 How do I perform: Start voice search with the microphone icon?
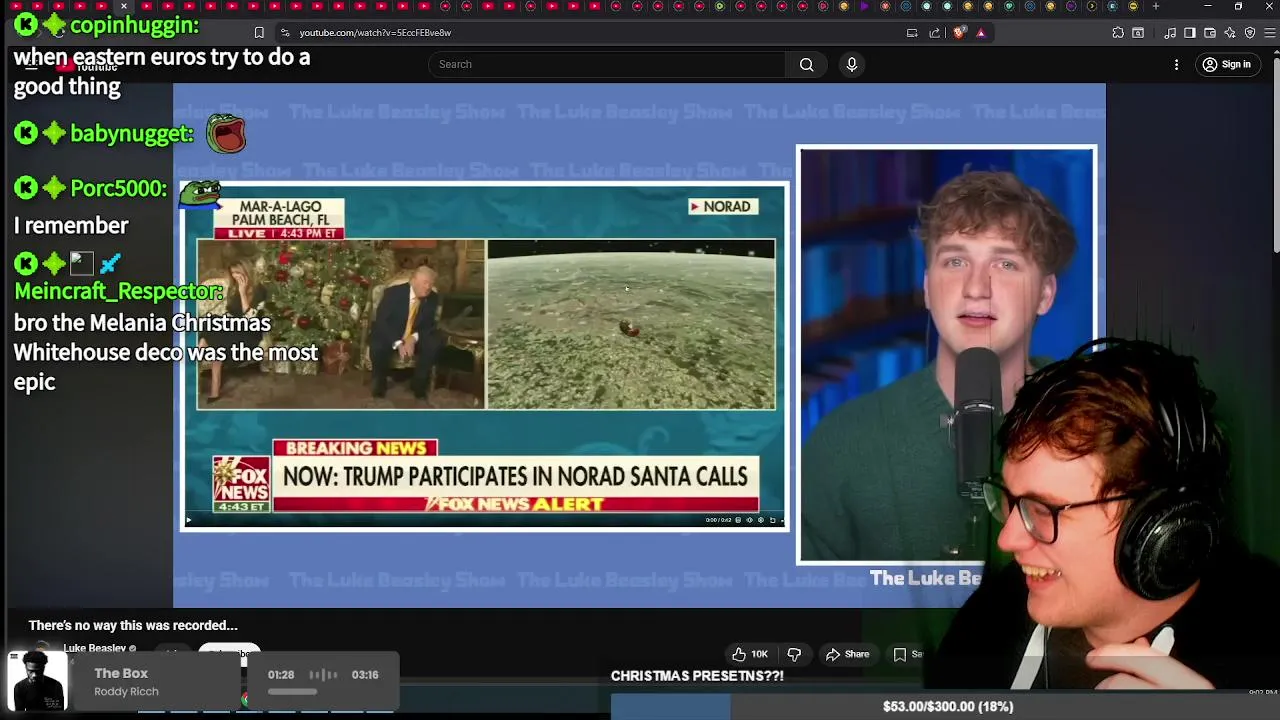pos(851,64)
